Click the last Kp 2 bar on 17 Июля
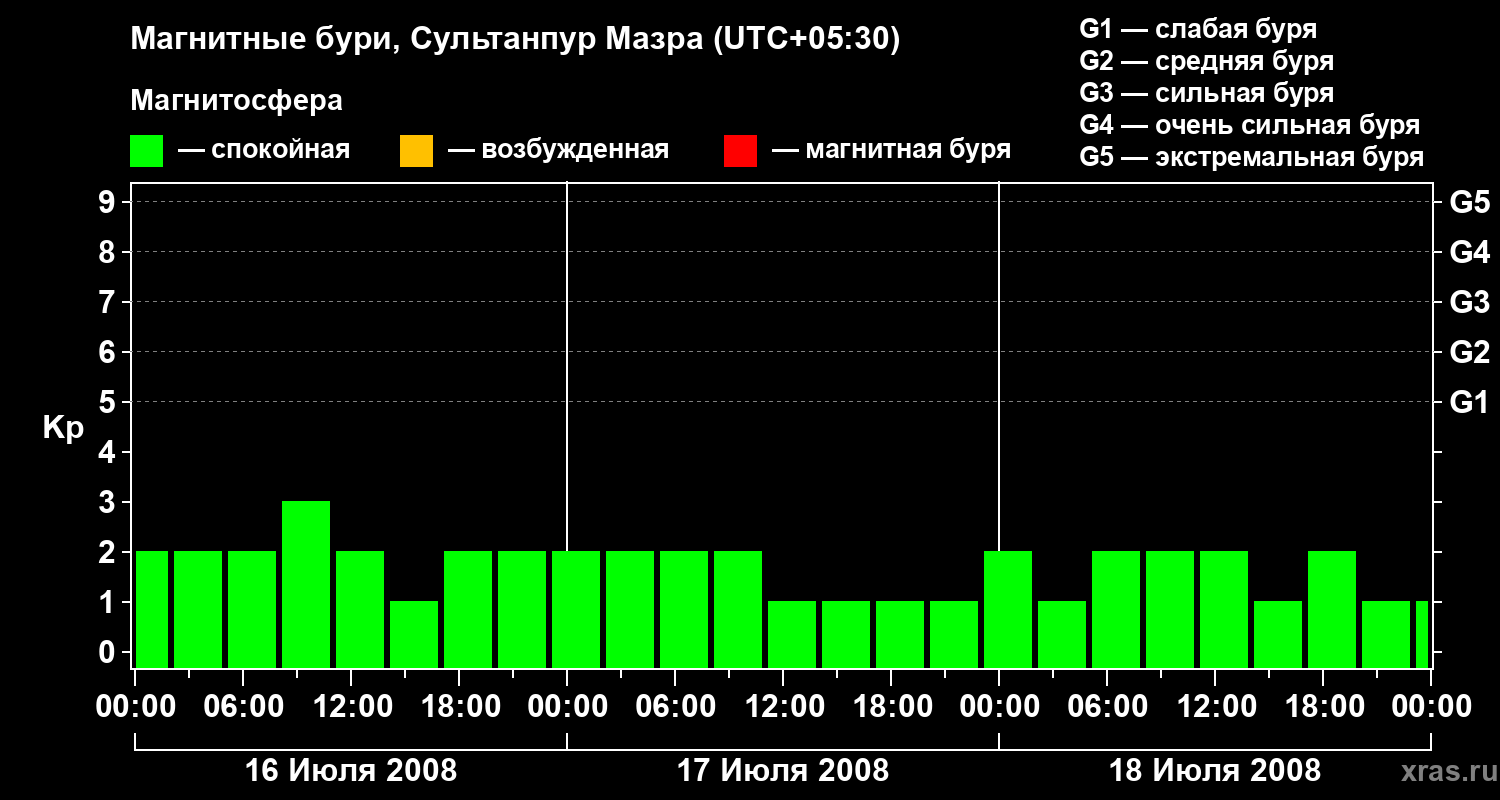 coord(738,609)
